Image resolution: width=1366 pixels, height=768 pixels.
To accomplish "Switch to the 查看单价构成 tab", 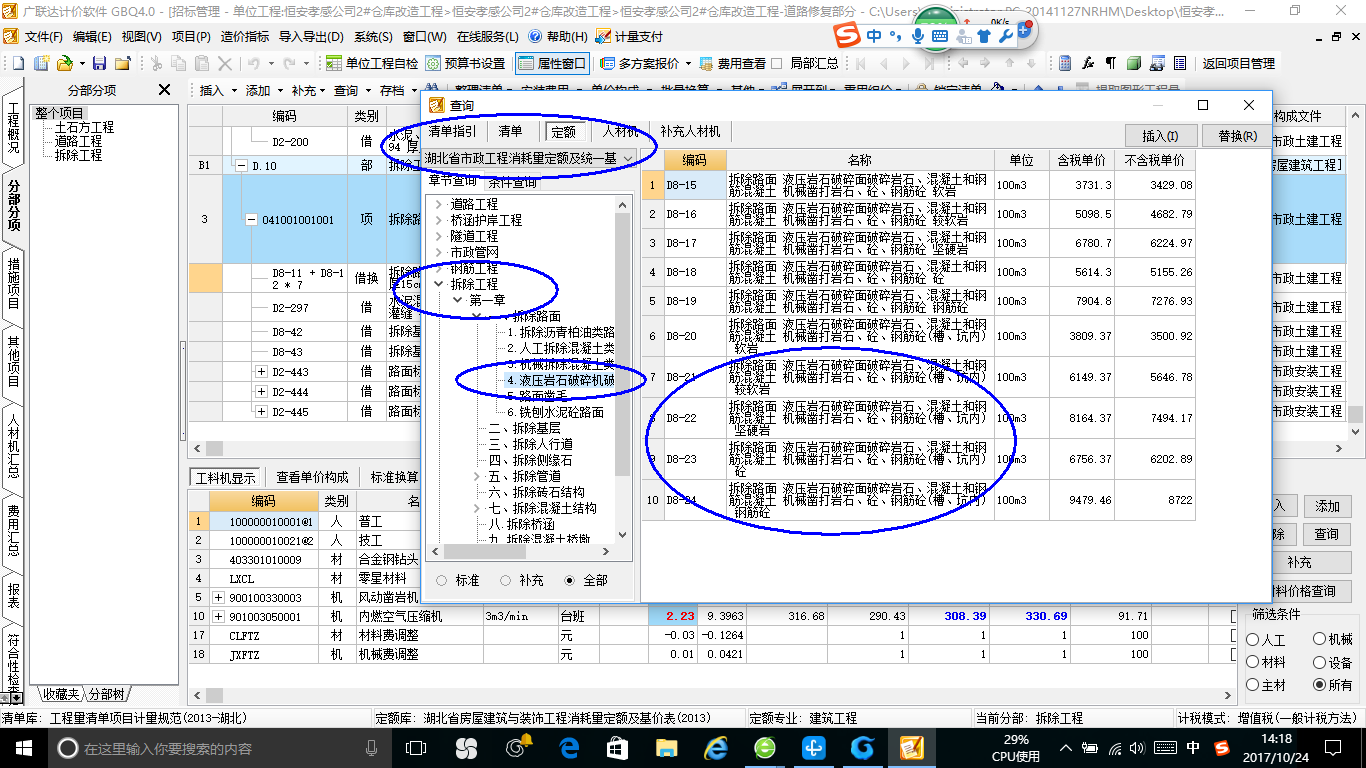I will (x=312, y=477).
